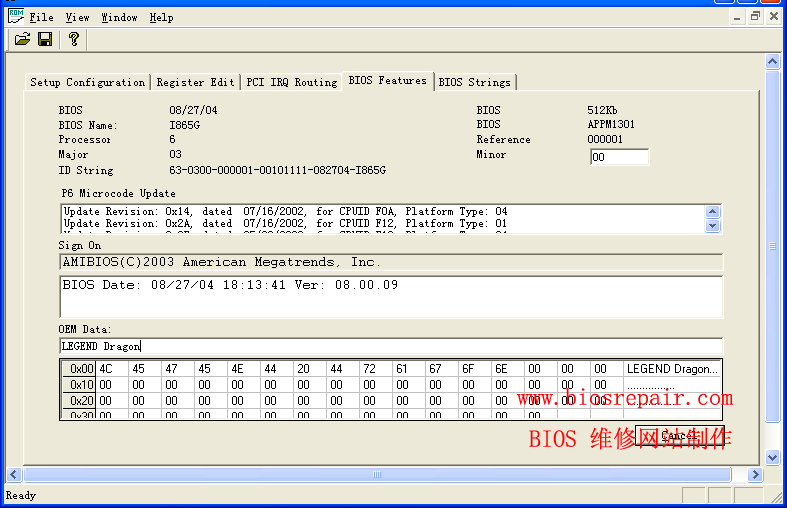Click the ID String value
Screen dimensions: 787x508
(278, 170)
